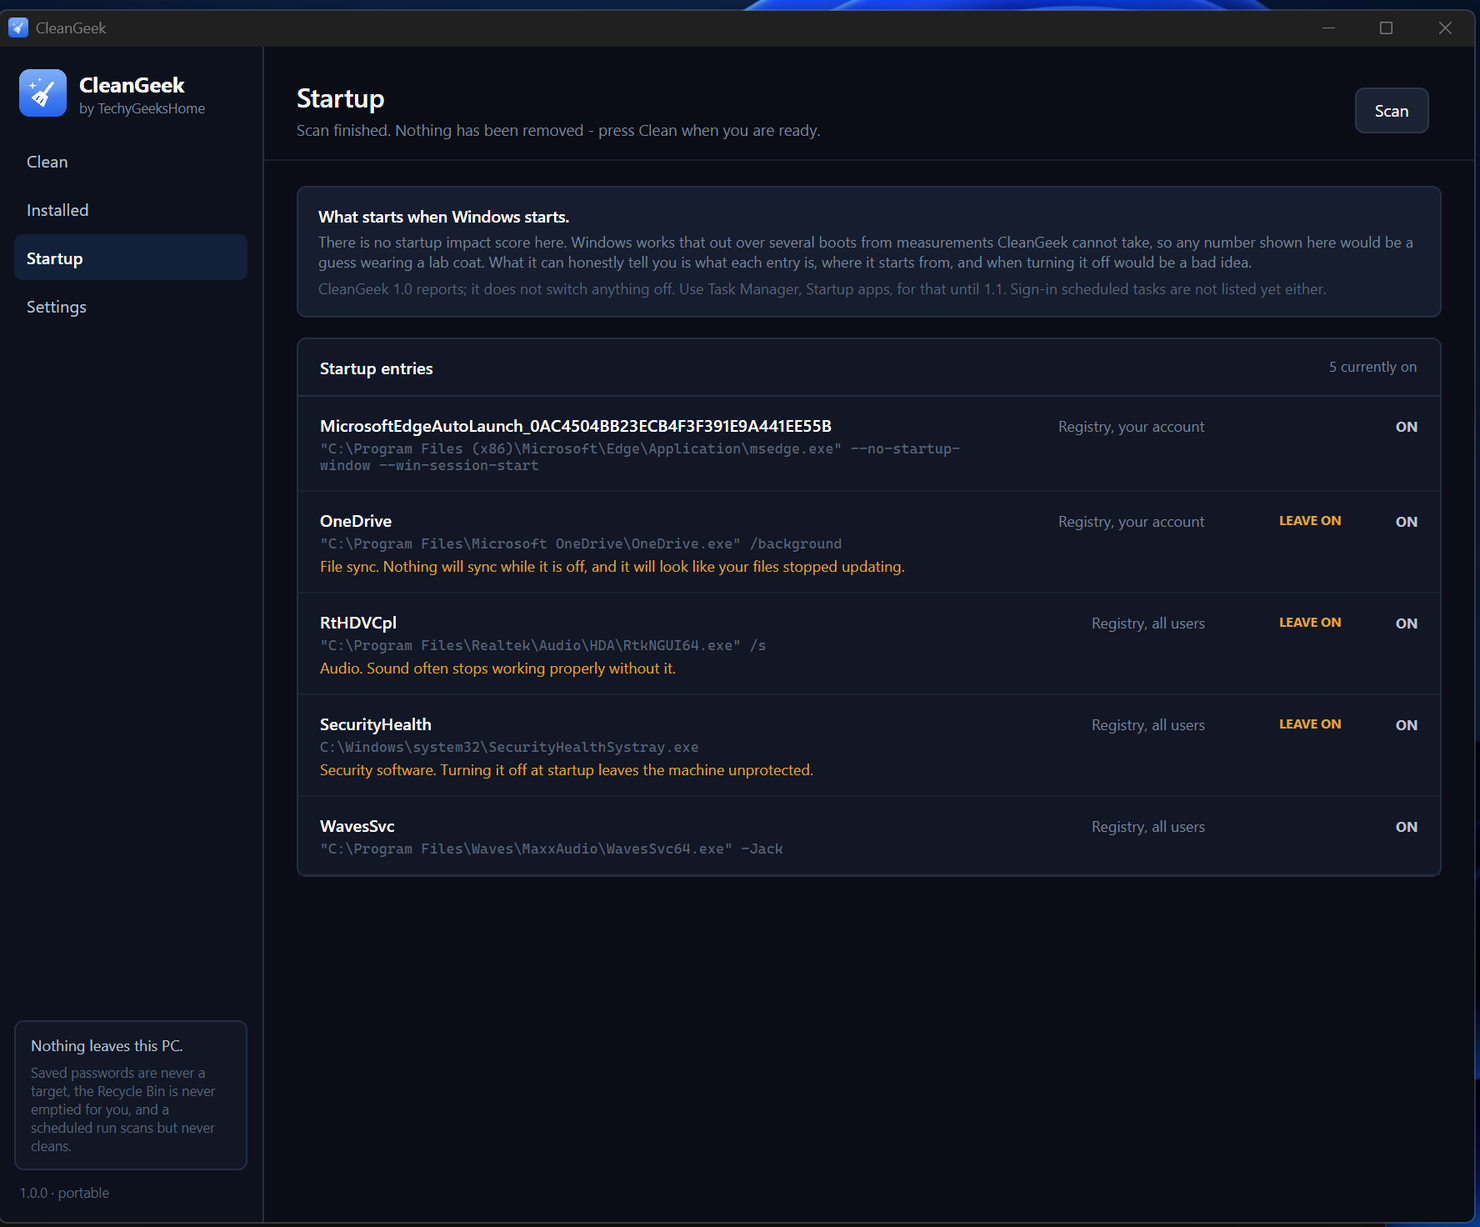Click the LEAVE ON badge for OneDrive
1480x1227 pixels.
[x=1310, y=521]
